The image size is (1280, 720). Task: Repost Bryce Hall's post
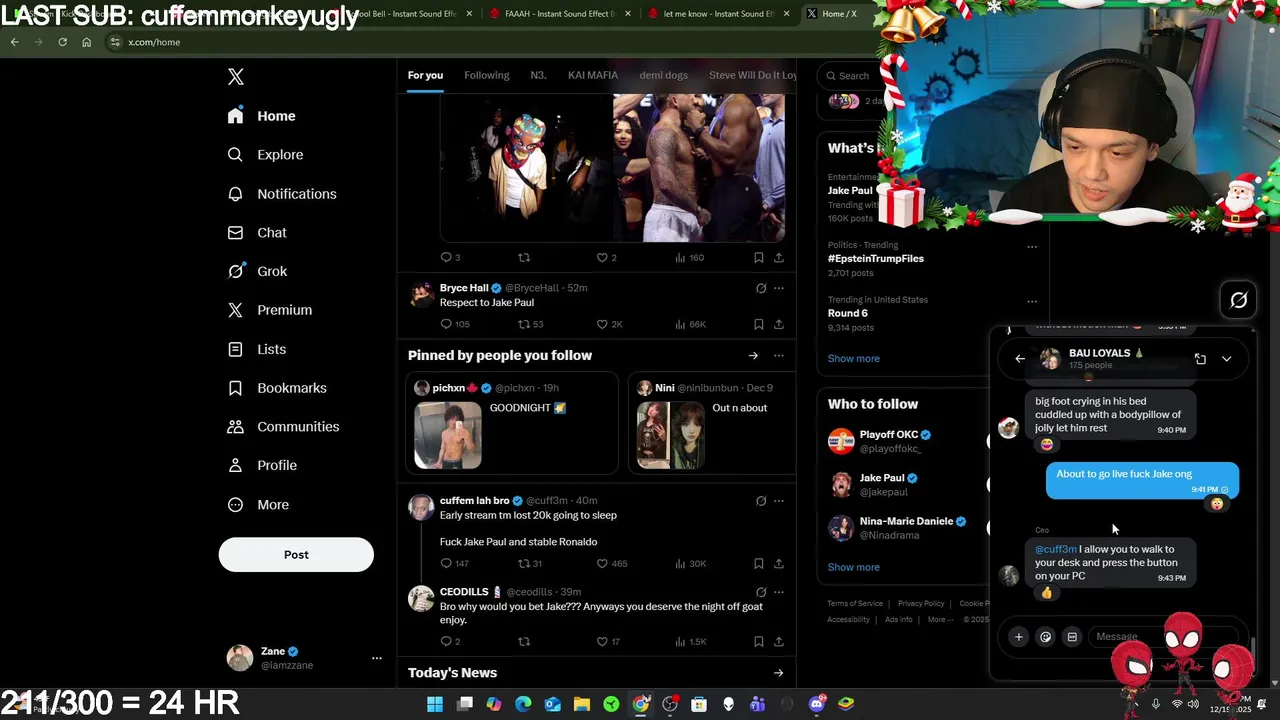point(524,324)
